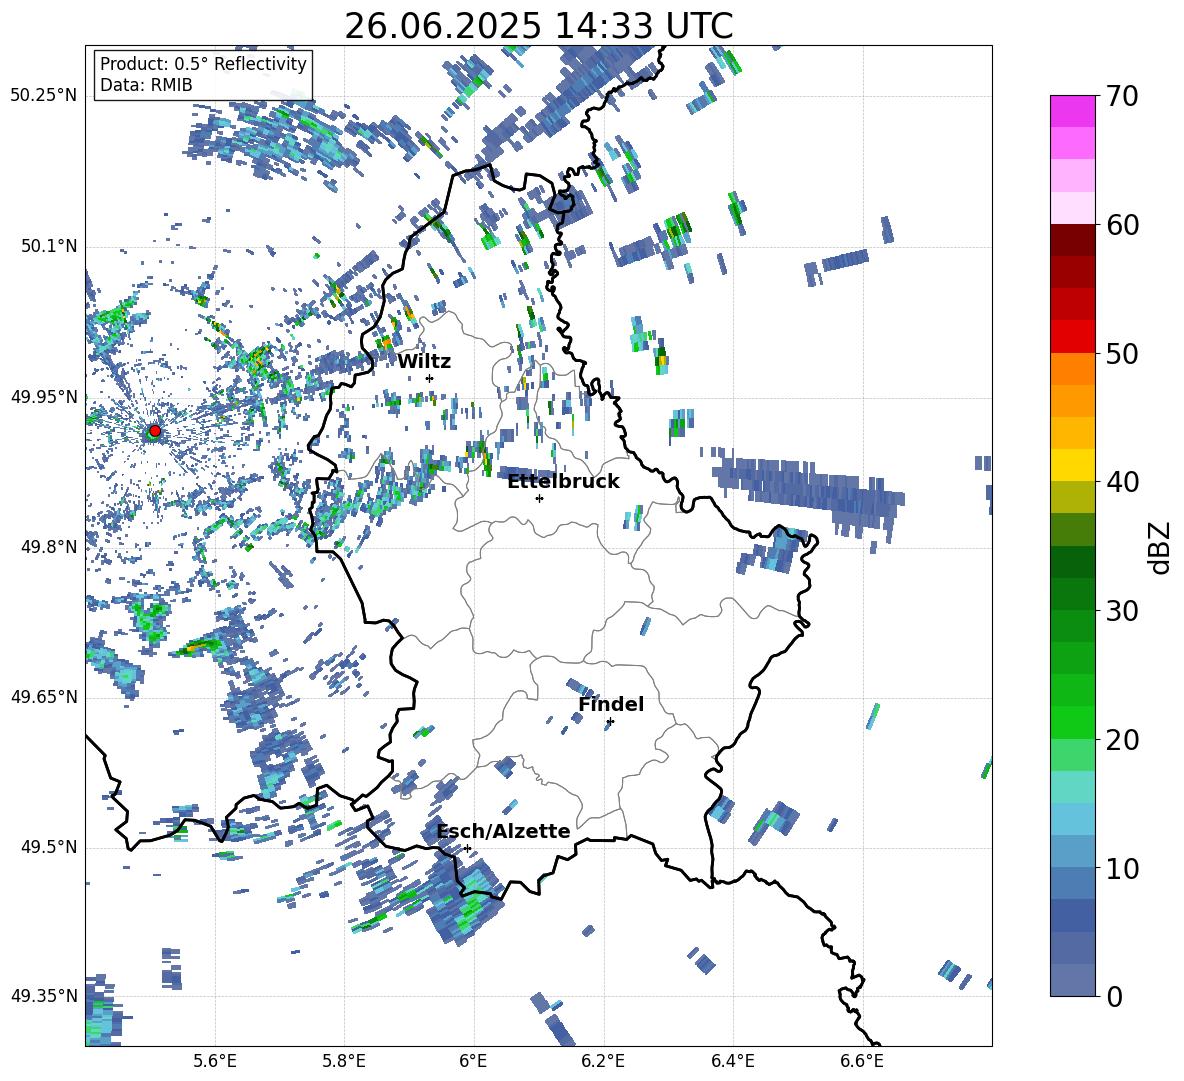Viewport: 1184px width, 1081px height.
Task: Click the cross marker below Ettelbruck
Action: 539,498
